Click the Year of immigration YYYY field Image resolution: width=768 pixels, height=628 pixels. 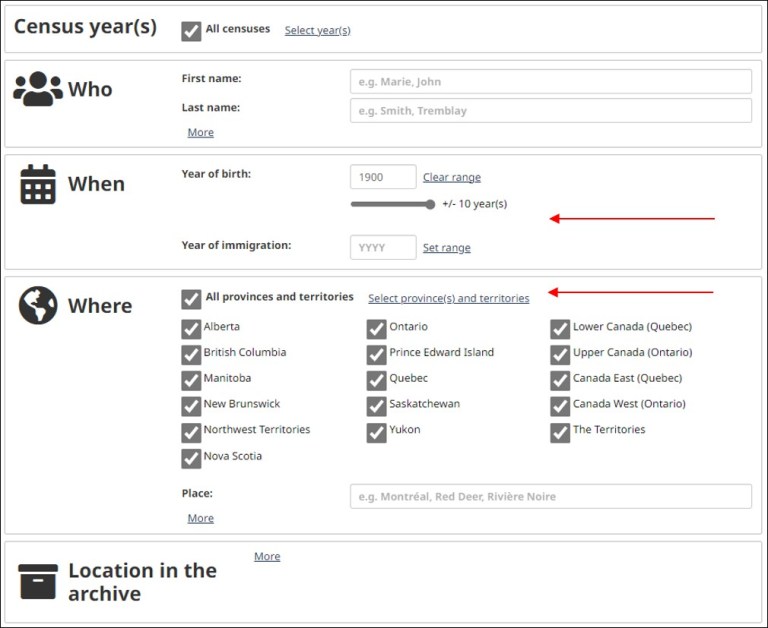[383, 247]
